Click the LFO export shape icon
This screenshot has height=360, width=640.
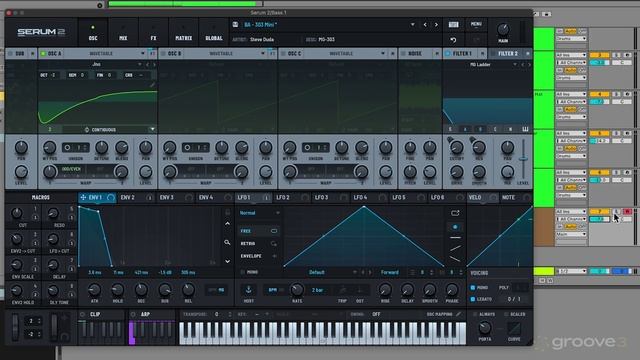click(x=455, y=213)
